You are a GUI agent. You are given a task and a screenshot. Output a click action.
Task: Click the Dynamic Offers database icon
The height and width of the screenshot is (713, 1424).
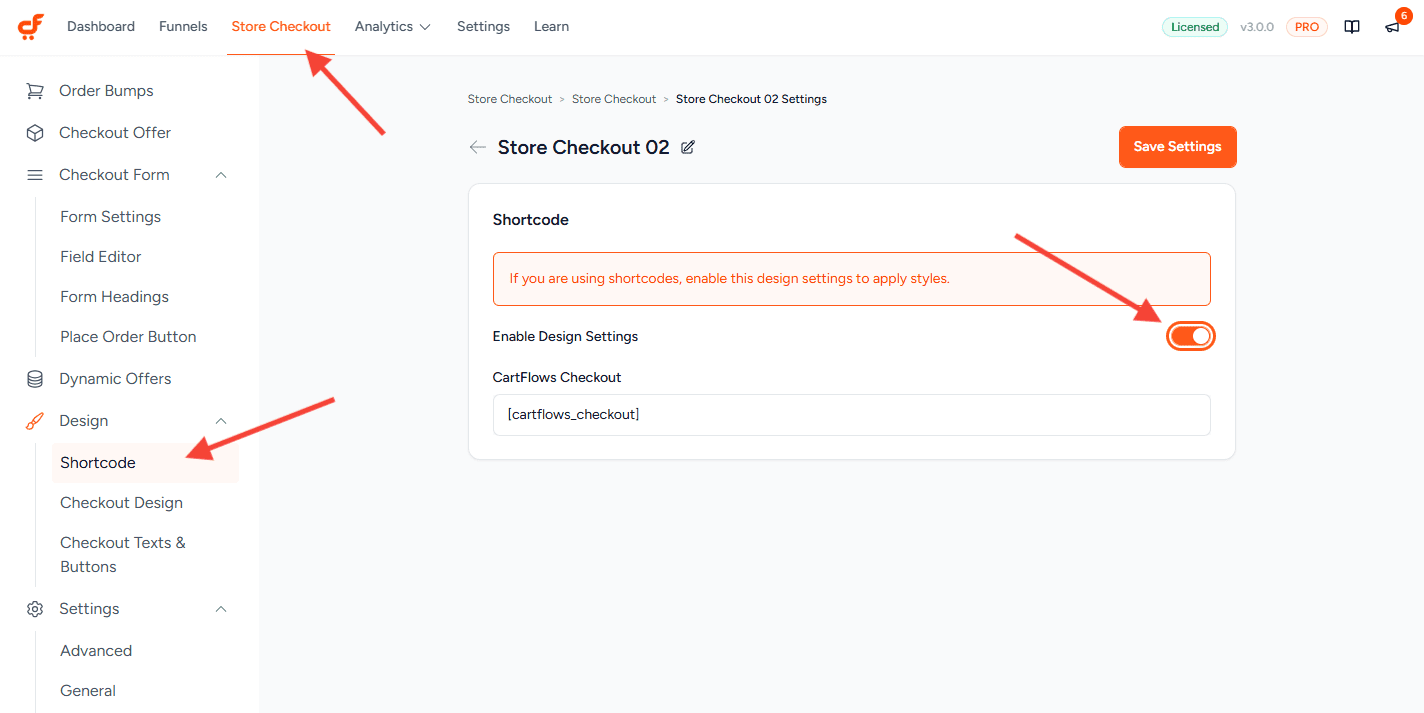(35, 379)
